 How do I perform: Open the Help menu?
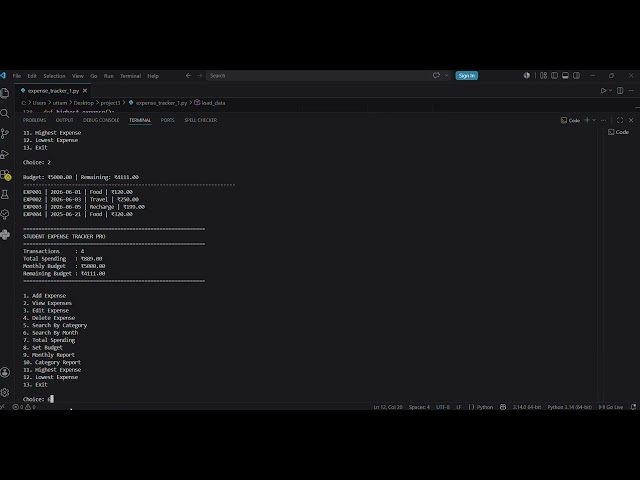[153, 76]
